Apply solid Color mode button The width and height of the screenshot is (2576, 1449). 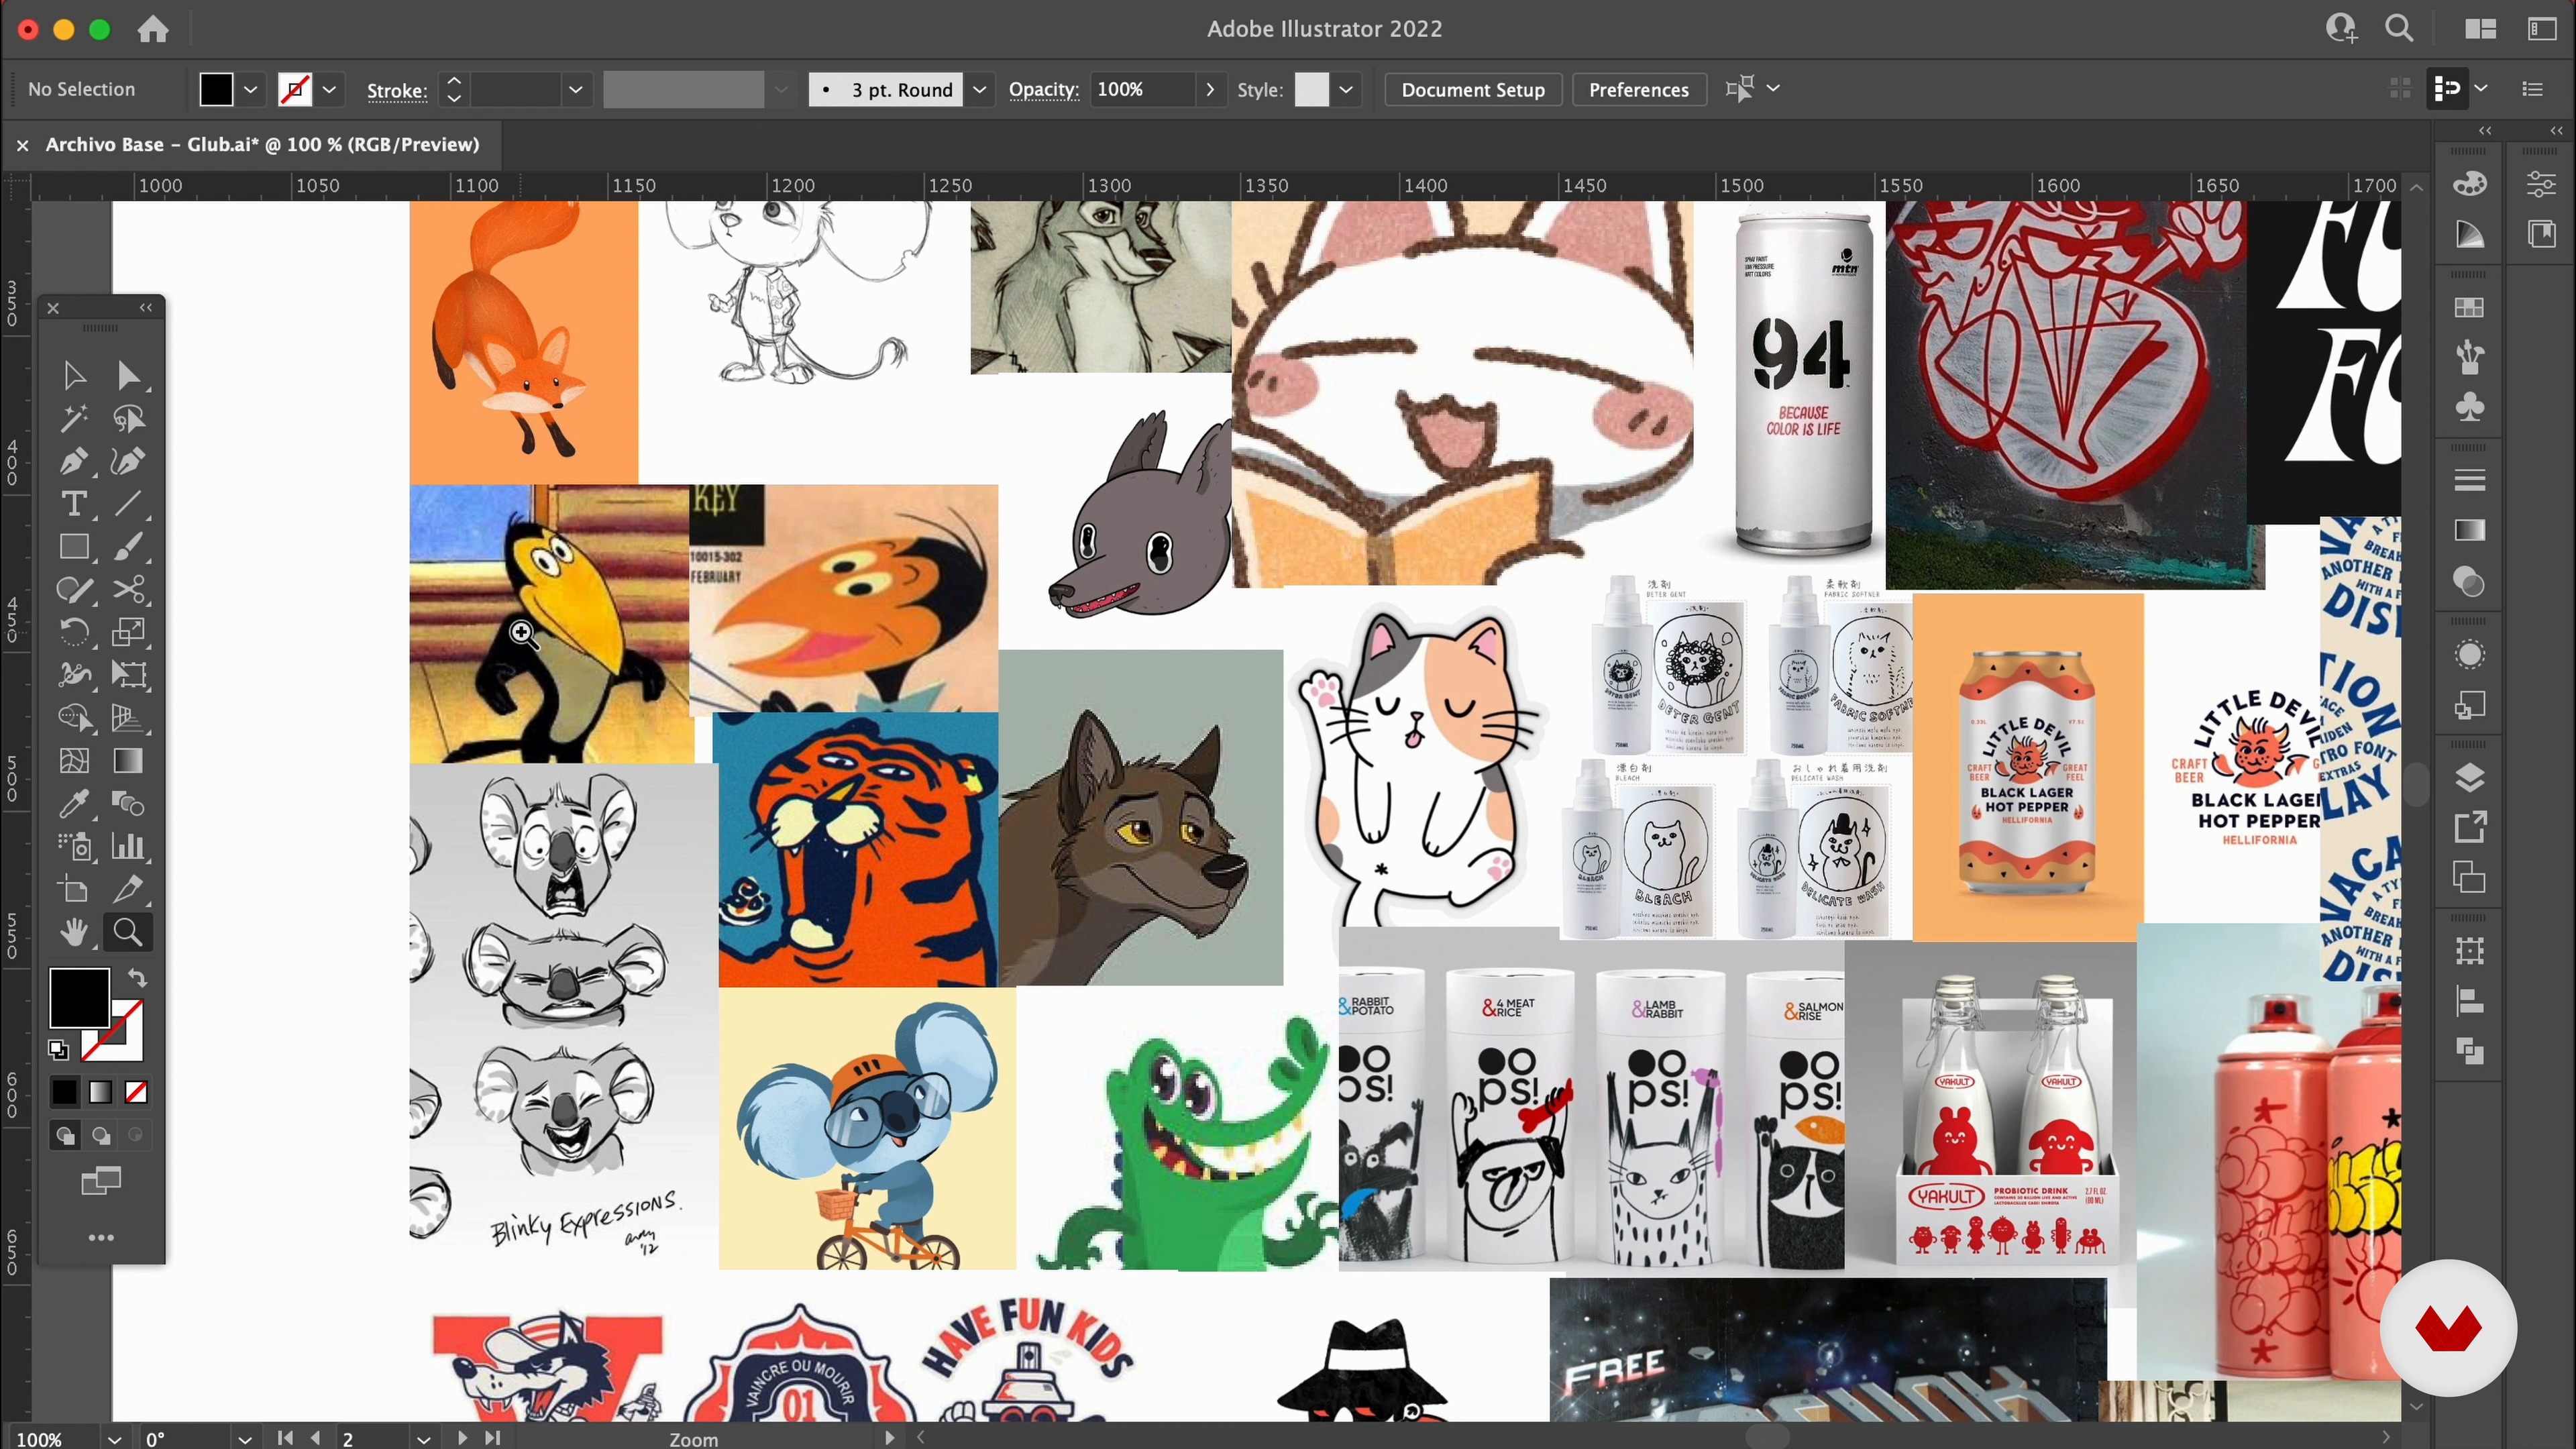65,1092
